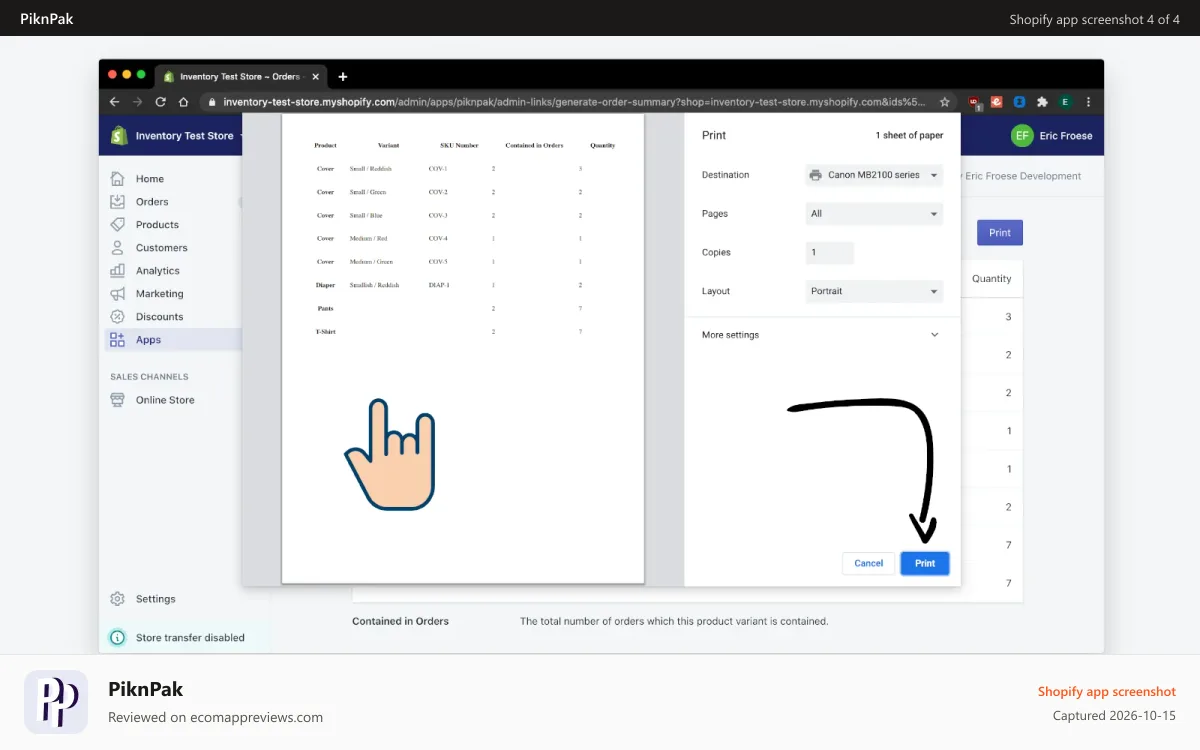
Task: Click 'Medium / Green' variant in preview
Action: (x=371, y=262)
